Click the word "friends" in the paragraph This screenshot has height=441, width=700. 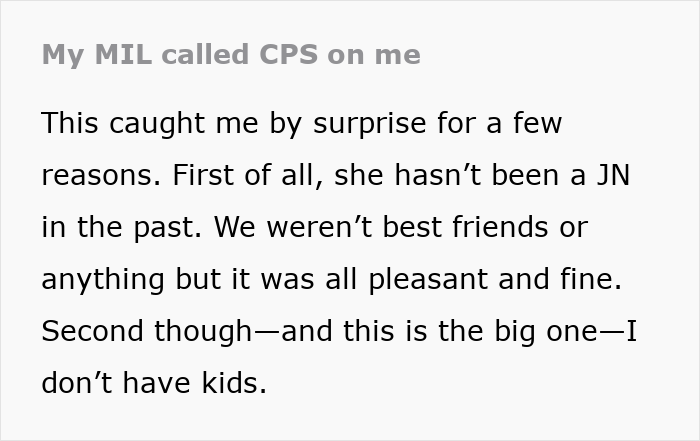[500, 226]
